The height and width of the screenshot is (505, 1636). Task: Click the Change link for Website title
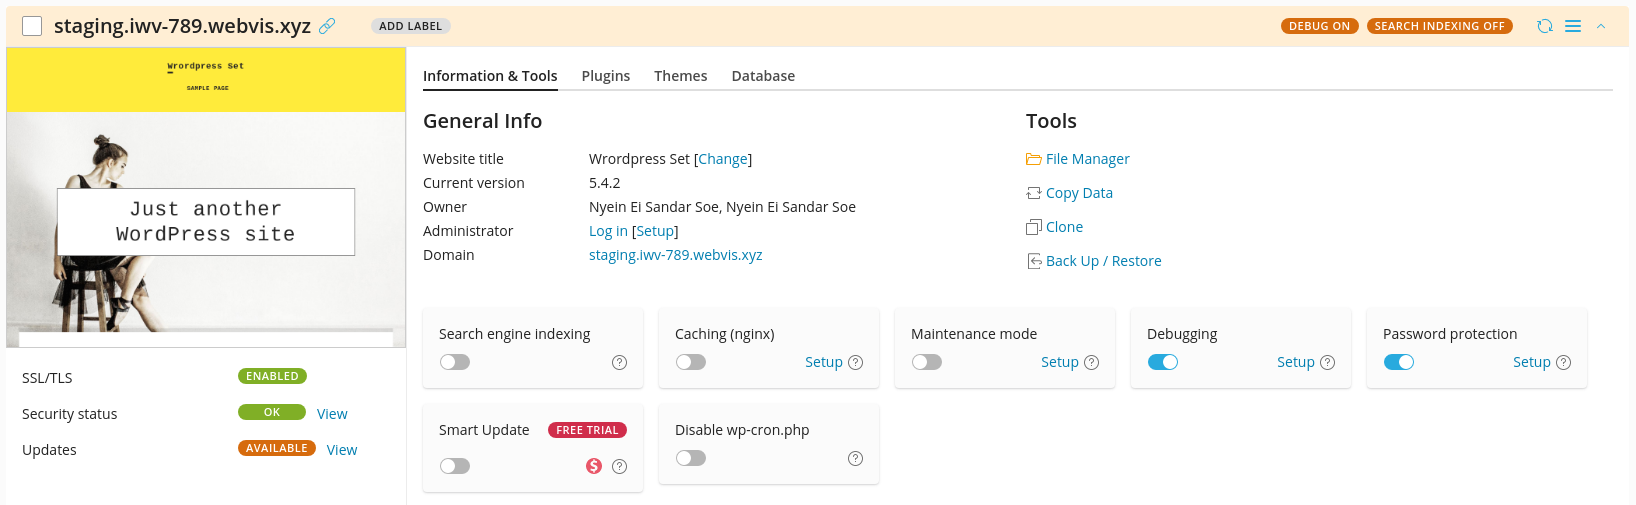coord(723,159)
